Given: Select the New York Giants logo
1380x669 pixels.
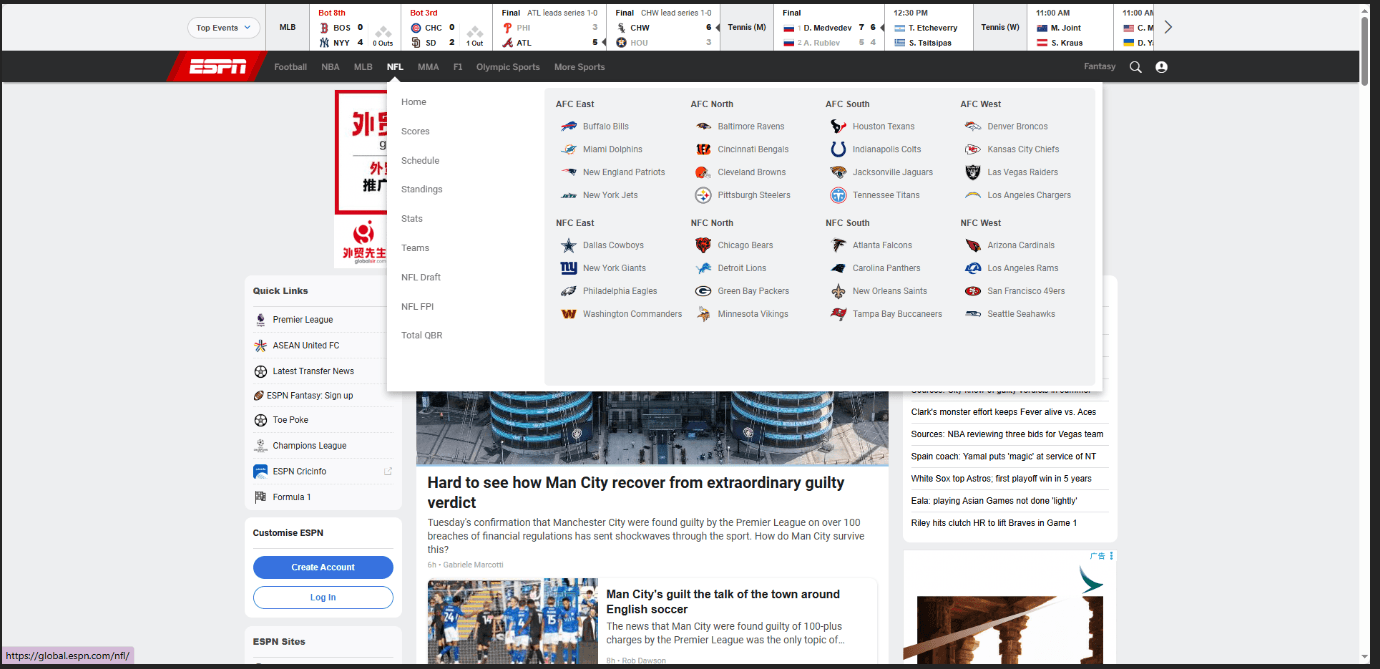Looking at the screenshot, I should point(568,268).
